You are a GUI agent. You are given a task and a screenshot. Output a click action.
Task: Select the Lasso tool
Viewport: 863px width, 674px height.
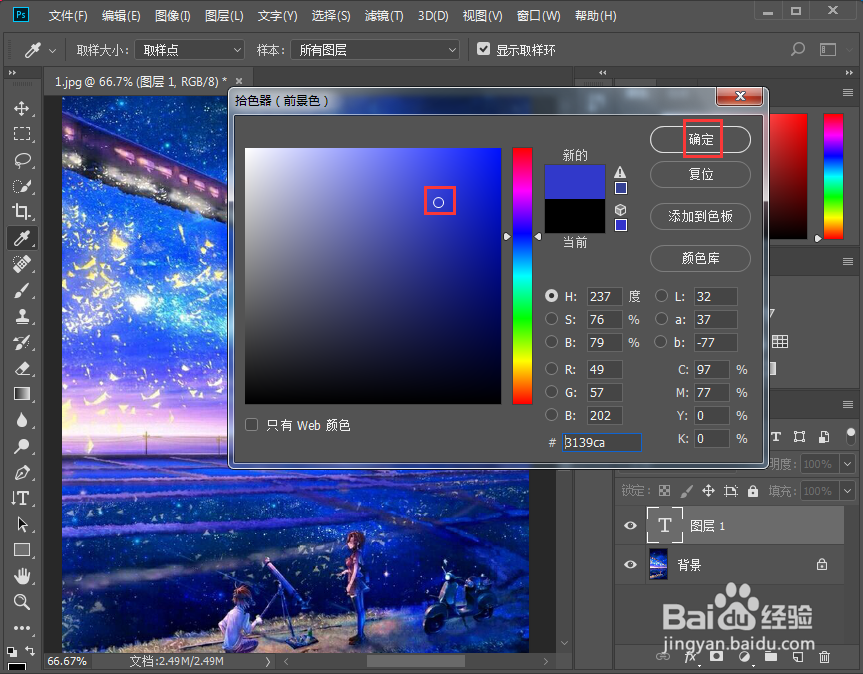pyautogui.click(x=21, y=160)
